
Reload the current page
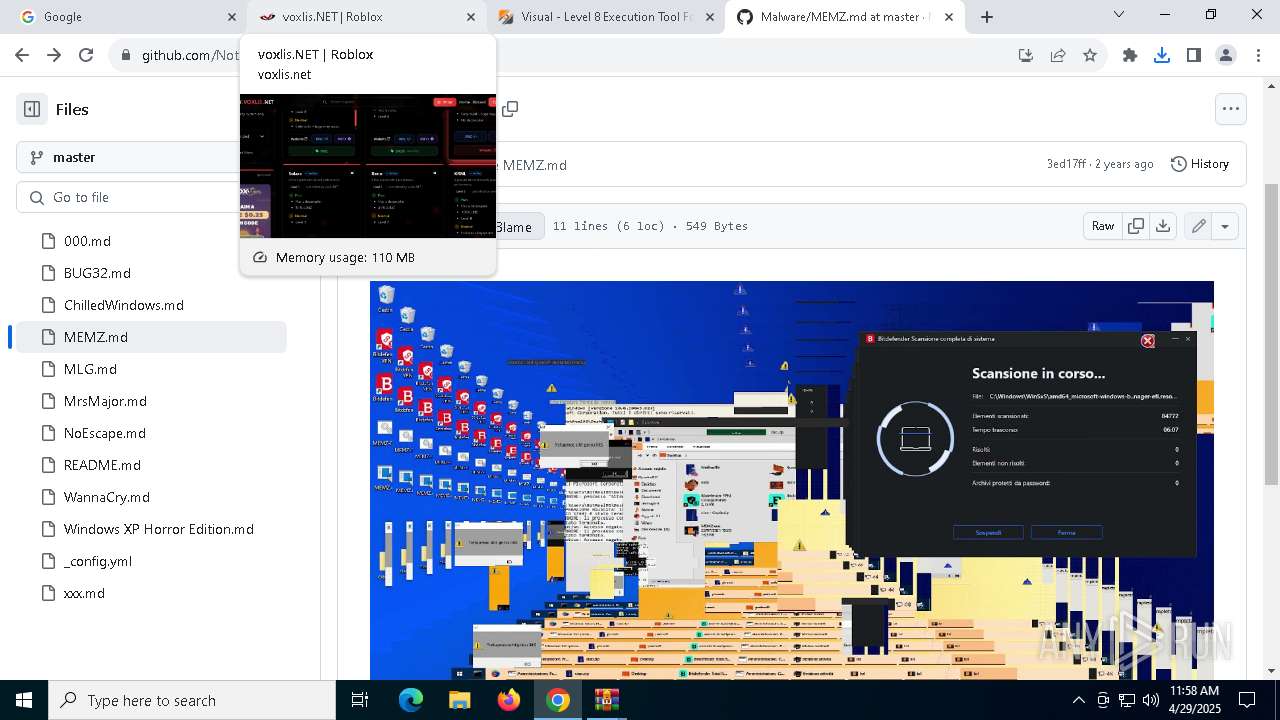tap(86, 55)
